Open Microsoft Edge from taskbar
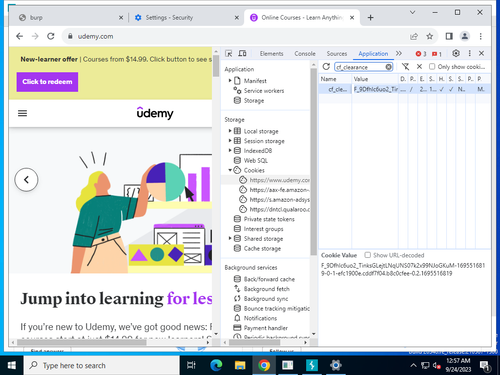Screen dimensions: 500x375 216,365
